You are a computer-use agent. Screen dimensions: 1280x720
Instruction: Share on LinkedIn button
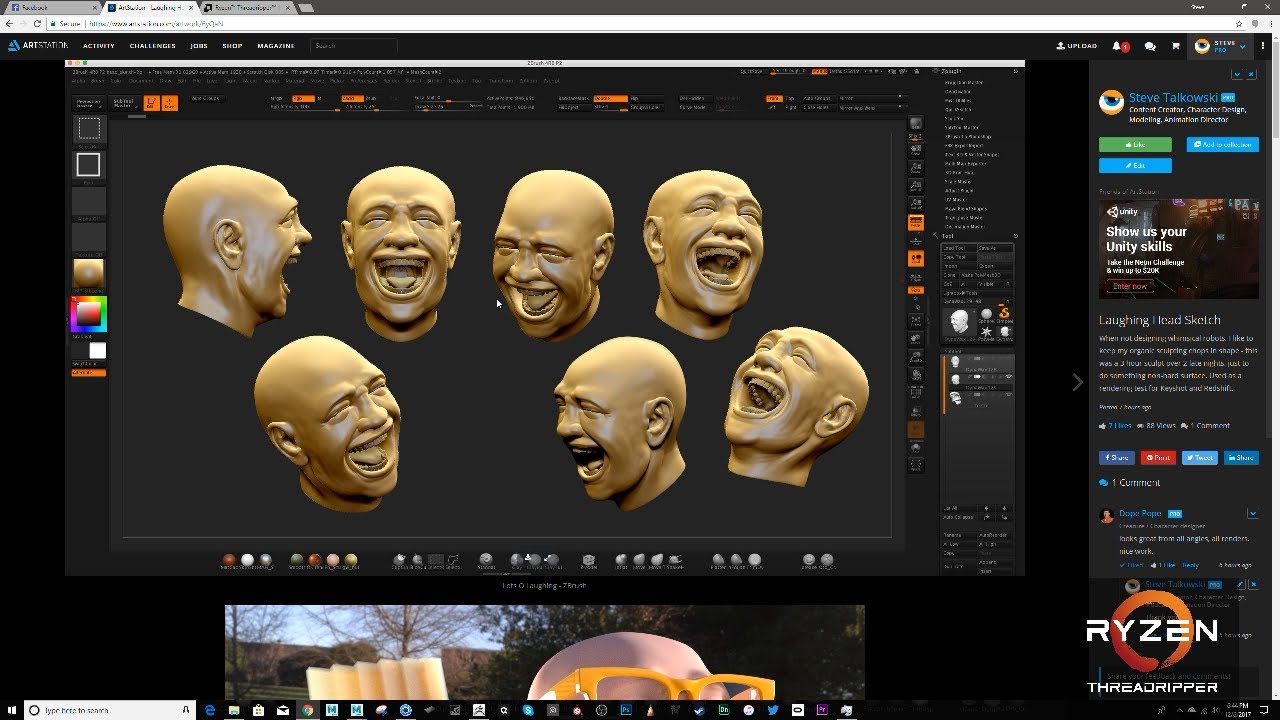click(x=1241, y=458)
